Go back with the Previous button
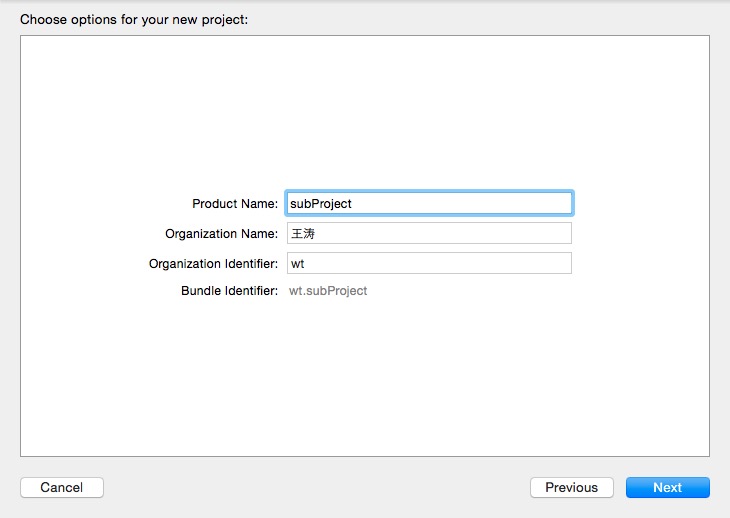This screenshot has height=518, width=730. point(571,488)
